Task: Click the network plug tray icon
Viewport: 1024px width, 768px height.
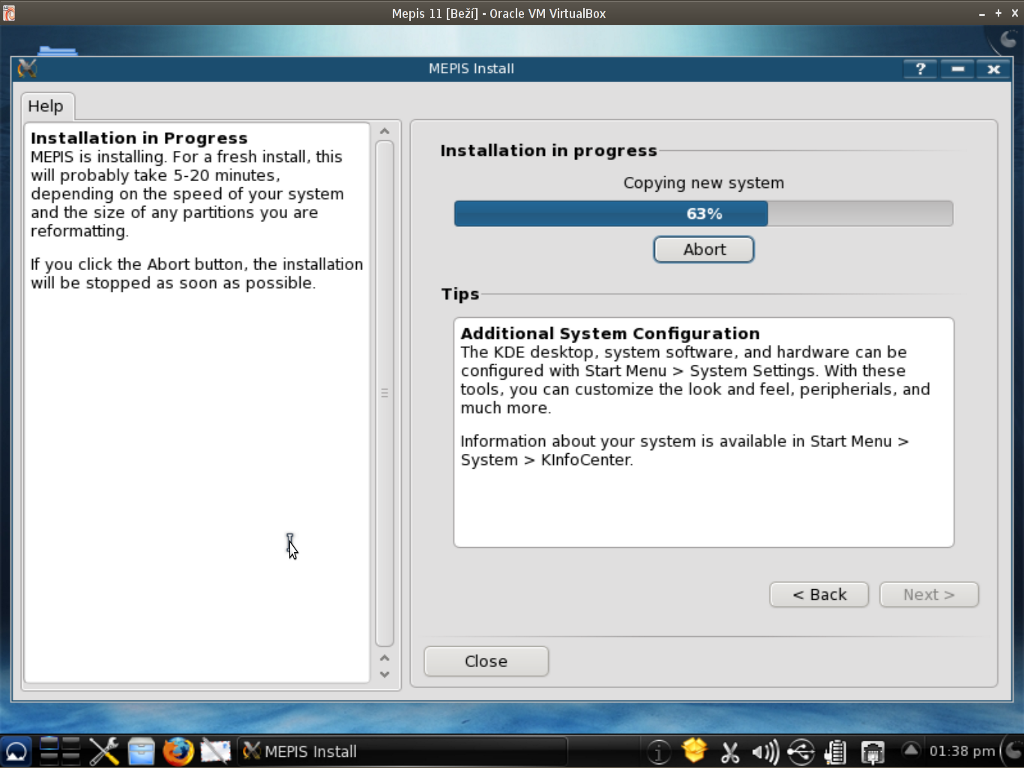Action: (872, 752)
